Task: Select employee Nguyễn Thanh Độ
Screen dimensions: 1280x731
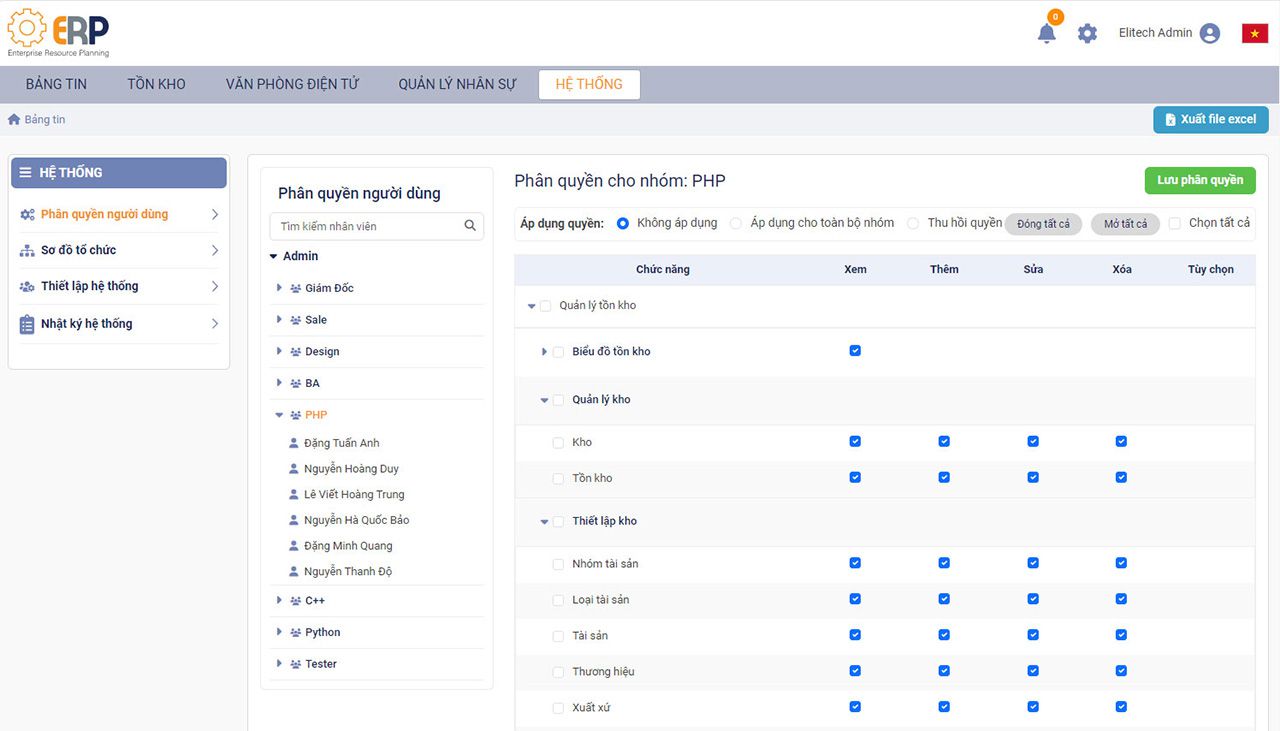Action: 348,572
